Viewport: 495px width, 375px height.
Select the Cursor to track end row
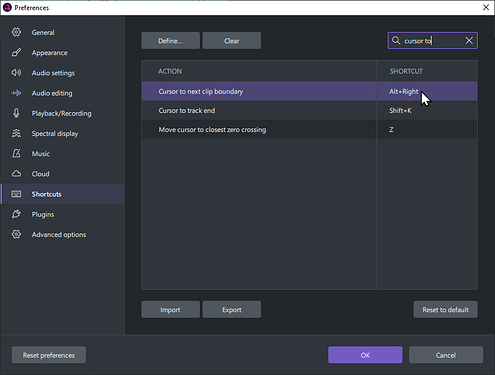309,110
